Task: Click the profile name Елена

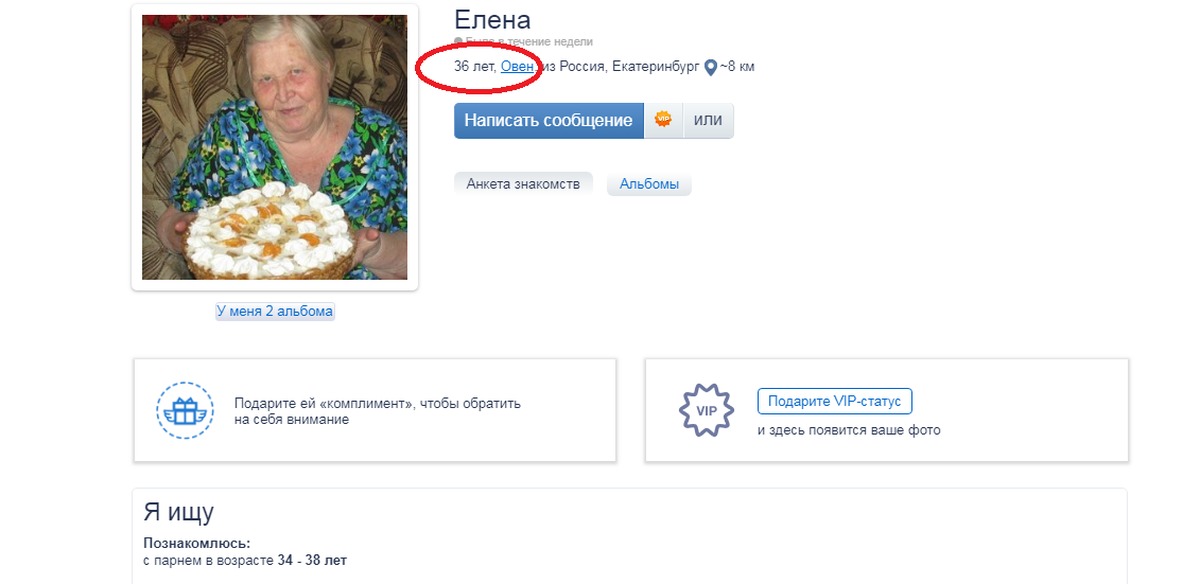Action: 492,19
